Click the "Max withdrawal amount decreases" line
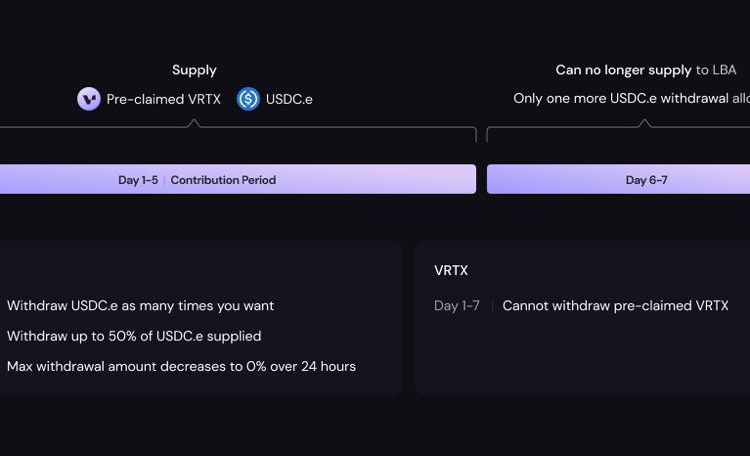 click(x=181, y=366)
